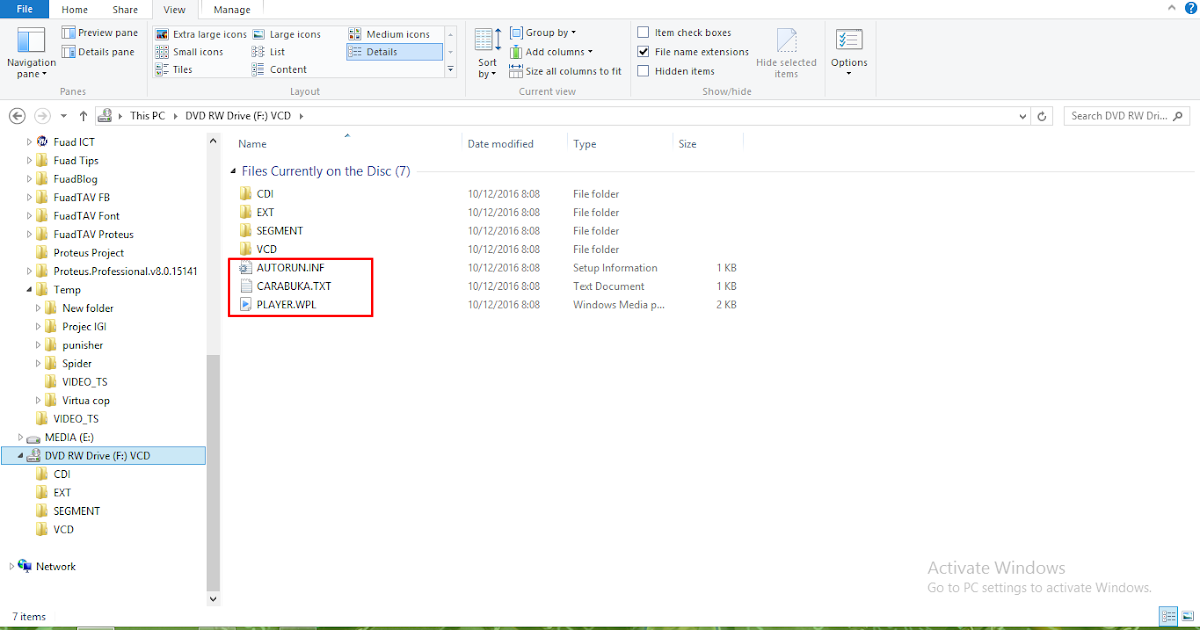Open the Sort by menu
This screenshot has height=630, width=1200.
tap(487, 52)
